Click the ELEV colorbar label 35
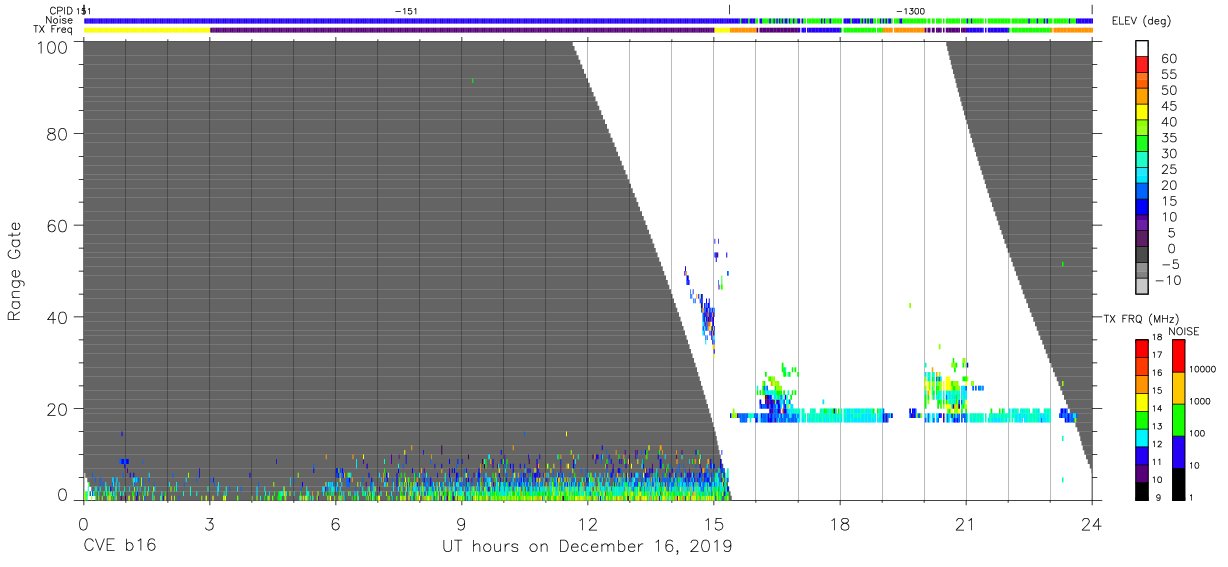The image size is (1228, 567). click(x=1169, y=137)
